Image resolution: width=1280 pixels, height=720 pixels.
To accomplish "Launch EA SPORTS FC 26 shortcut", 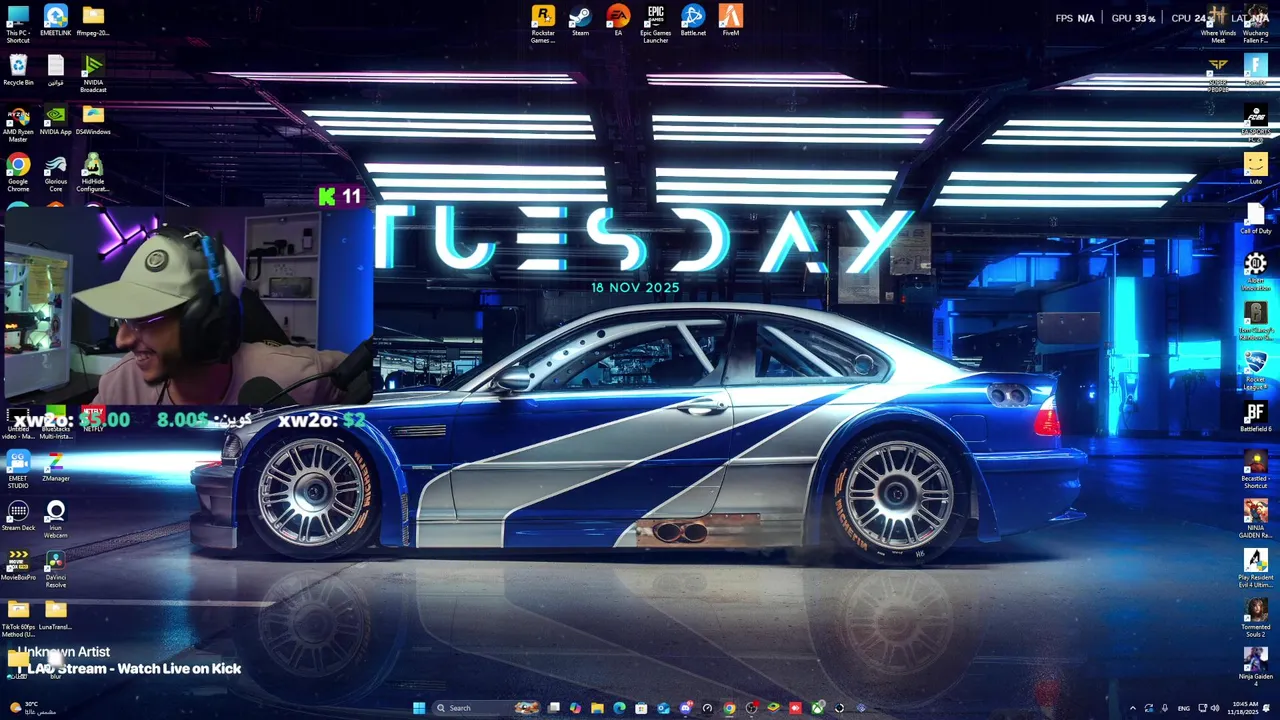I will click(x=1255, y=124).
